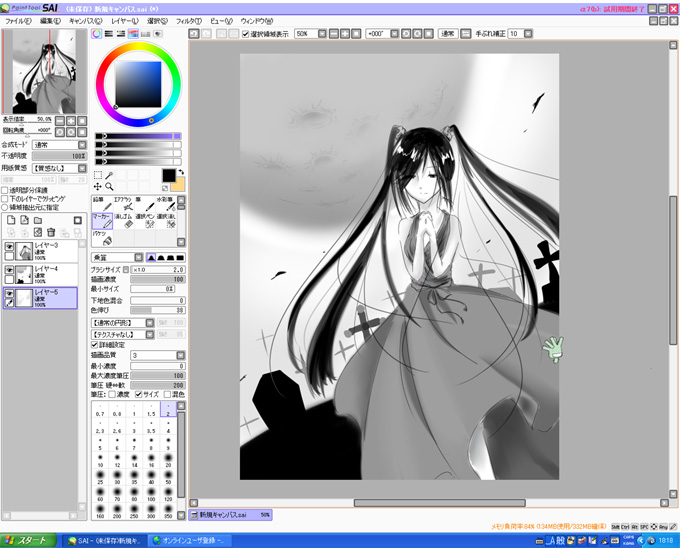Switch to 新規キャンバス.sai document tab
Viewport: 680px width, 548px height.
coord(231,515)
